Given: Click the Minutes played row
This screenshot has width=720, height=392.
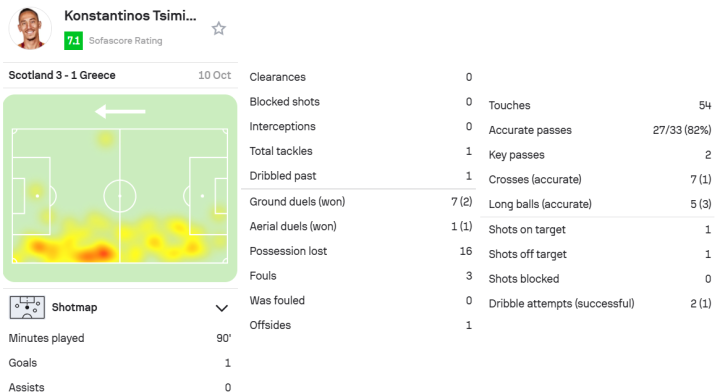Looking at the screenshot, I should tap(120, 338).
